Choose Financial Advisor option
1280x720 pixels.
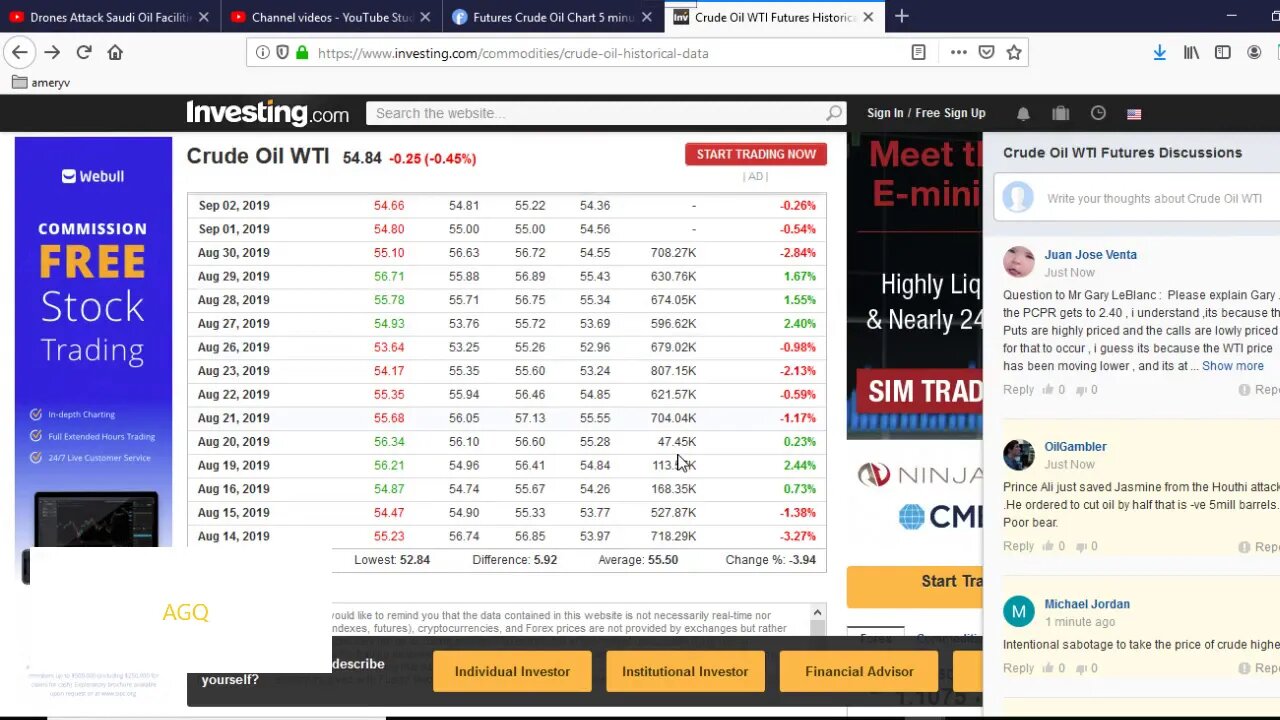click(x=859, y=671)
